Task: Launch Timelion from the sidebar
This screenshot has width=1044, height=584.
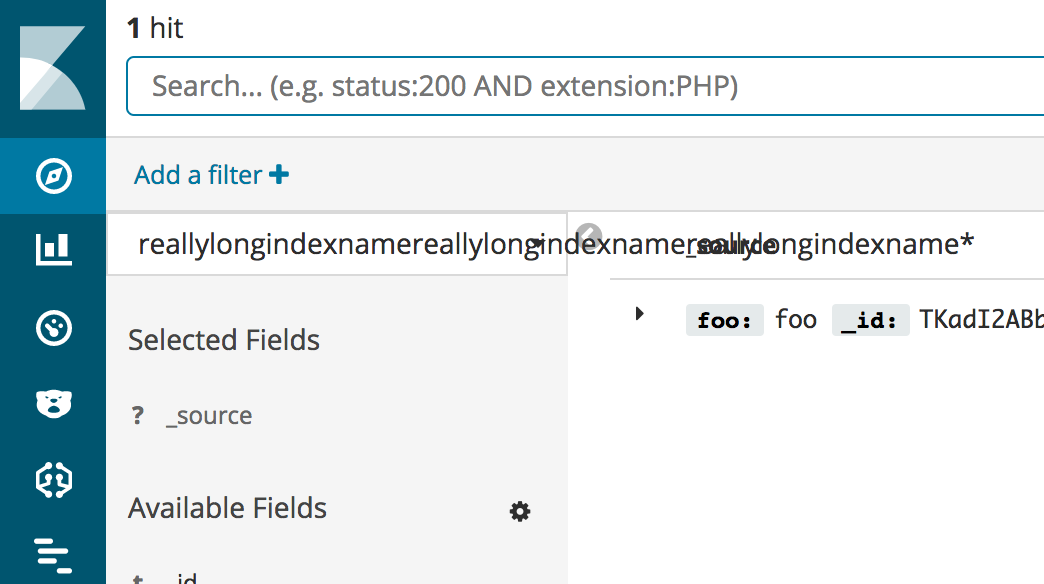Action: pyautogui.click(x=54, y=403)
